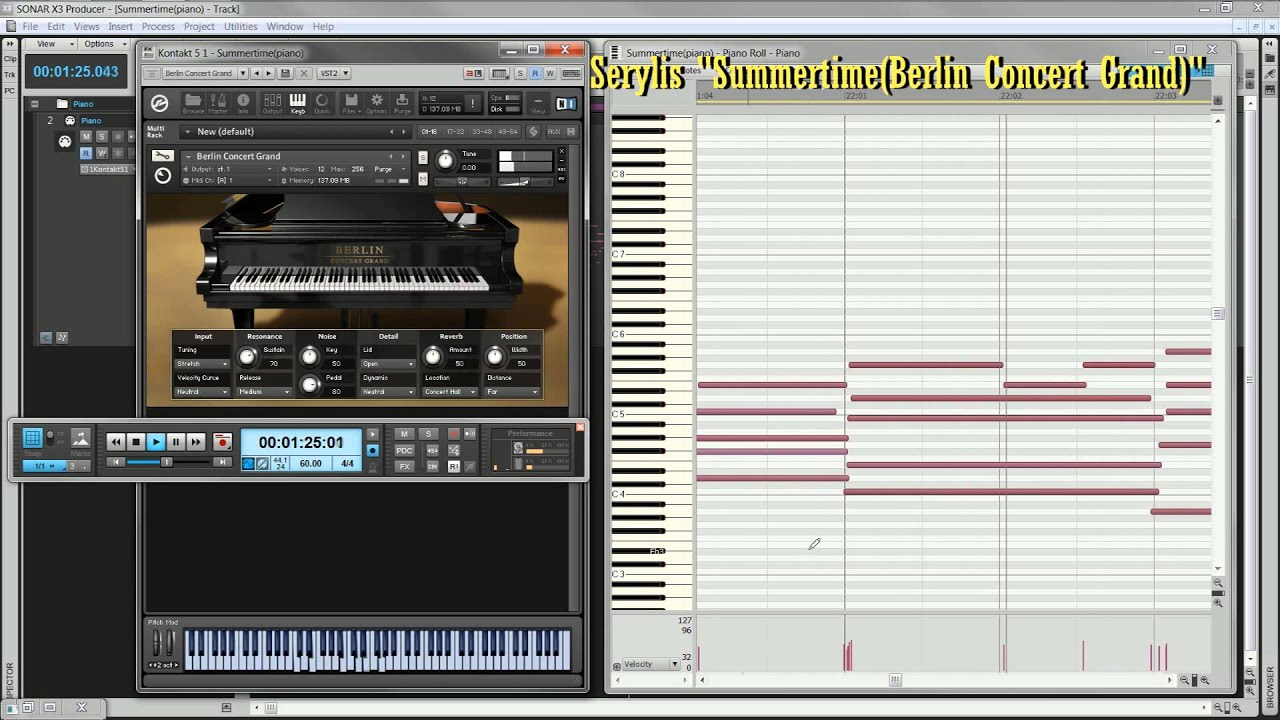Click the Play button in transport
Viewport: 1280px width, 720px height.
coord(156,442)
